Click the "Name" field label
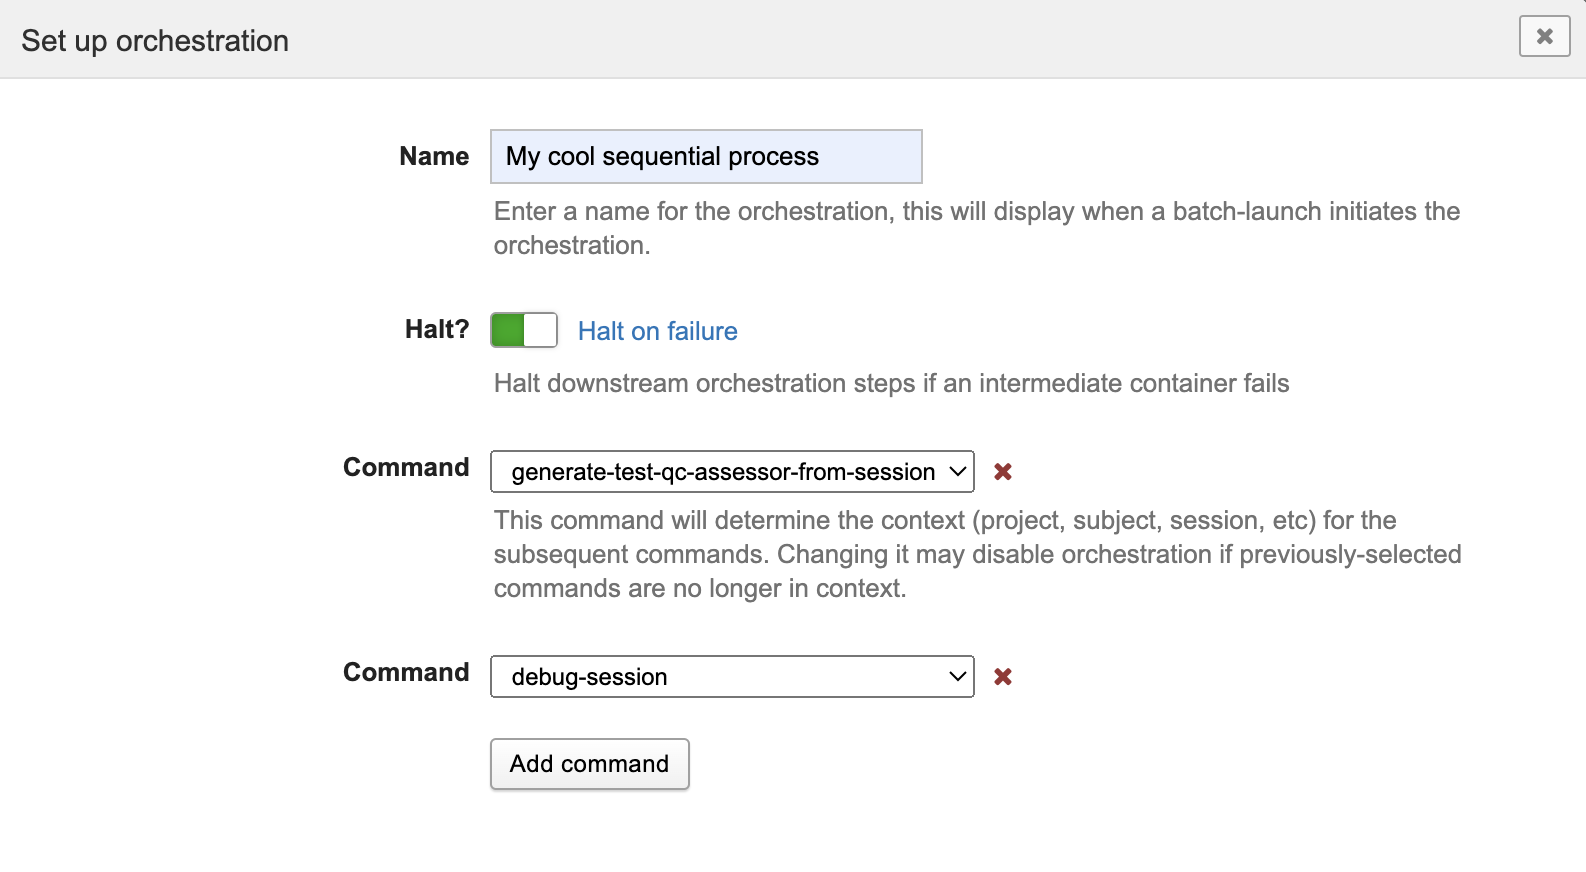Viewport: 1586px width, 872px height. (433, 157)
